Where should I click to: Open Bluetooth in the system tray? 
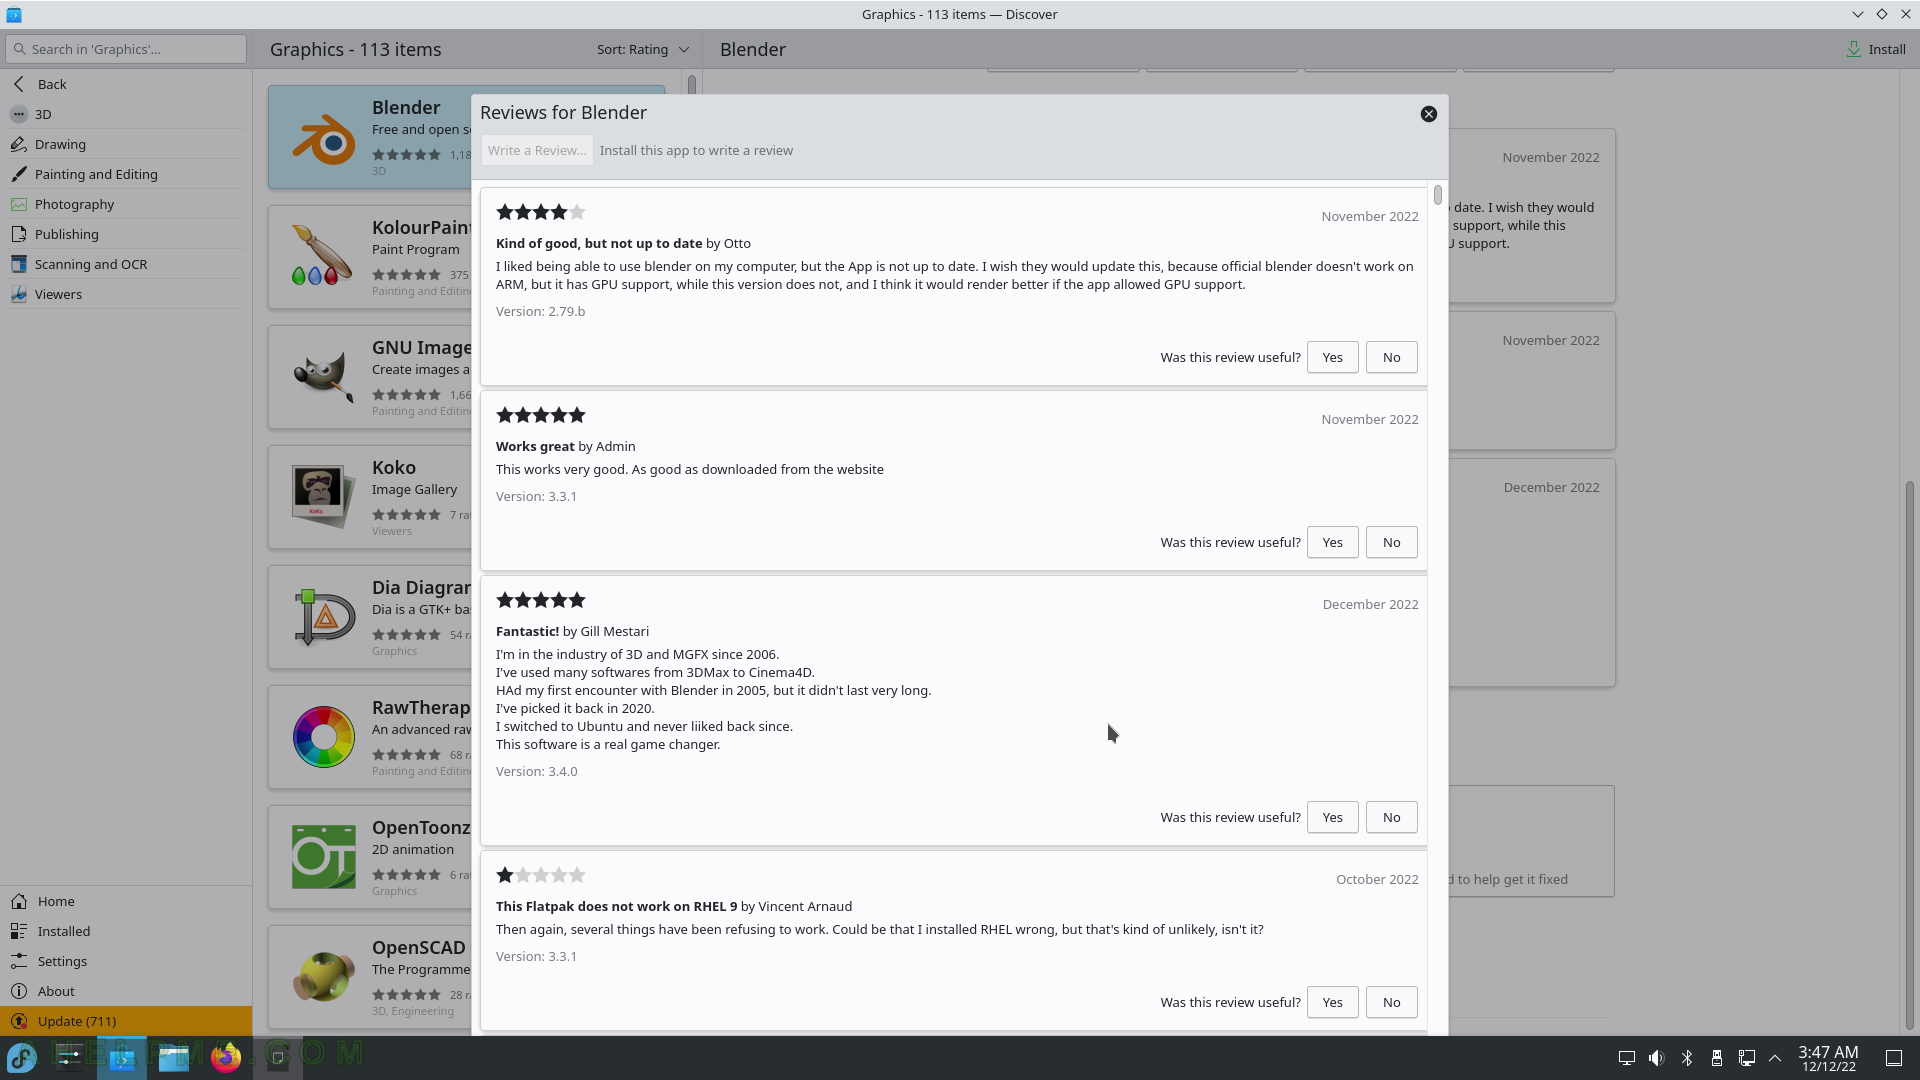coord(1687,1058)
